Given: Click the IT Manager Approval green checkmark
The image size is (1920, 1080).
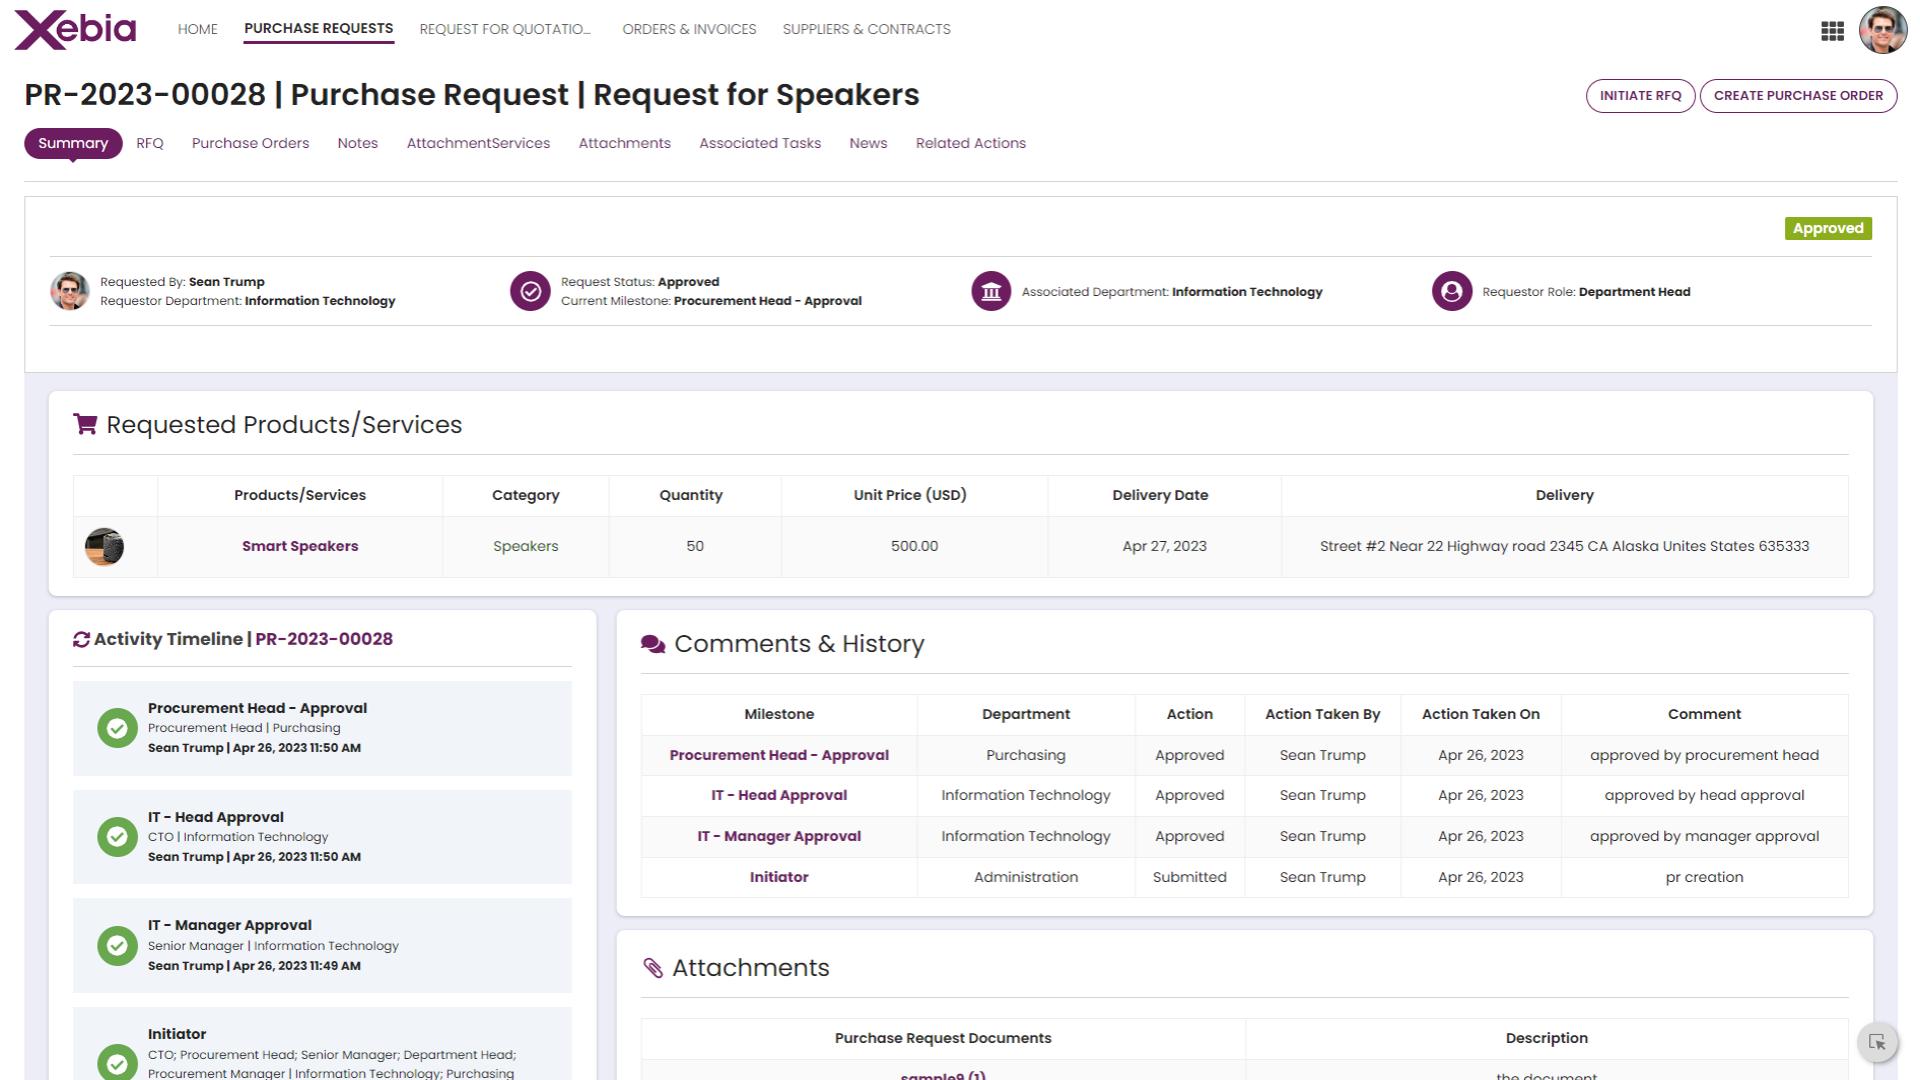Looking at the screenshot, I should pyautogui.click(x=117, y=945).
